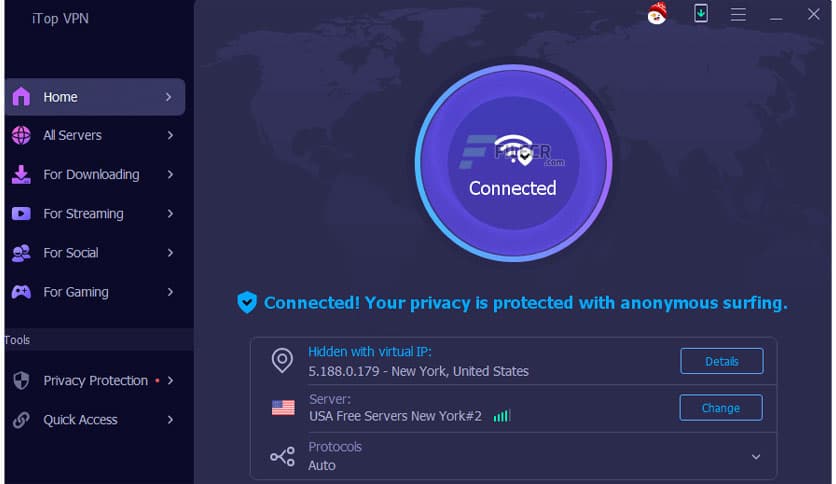Click the Details button for virtual IP
This screenshot has height=484, width=836.
[721, 361]
